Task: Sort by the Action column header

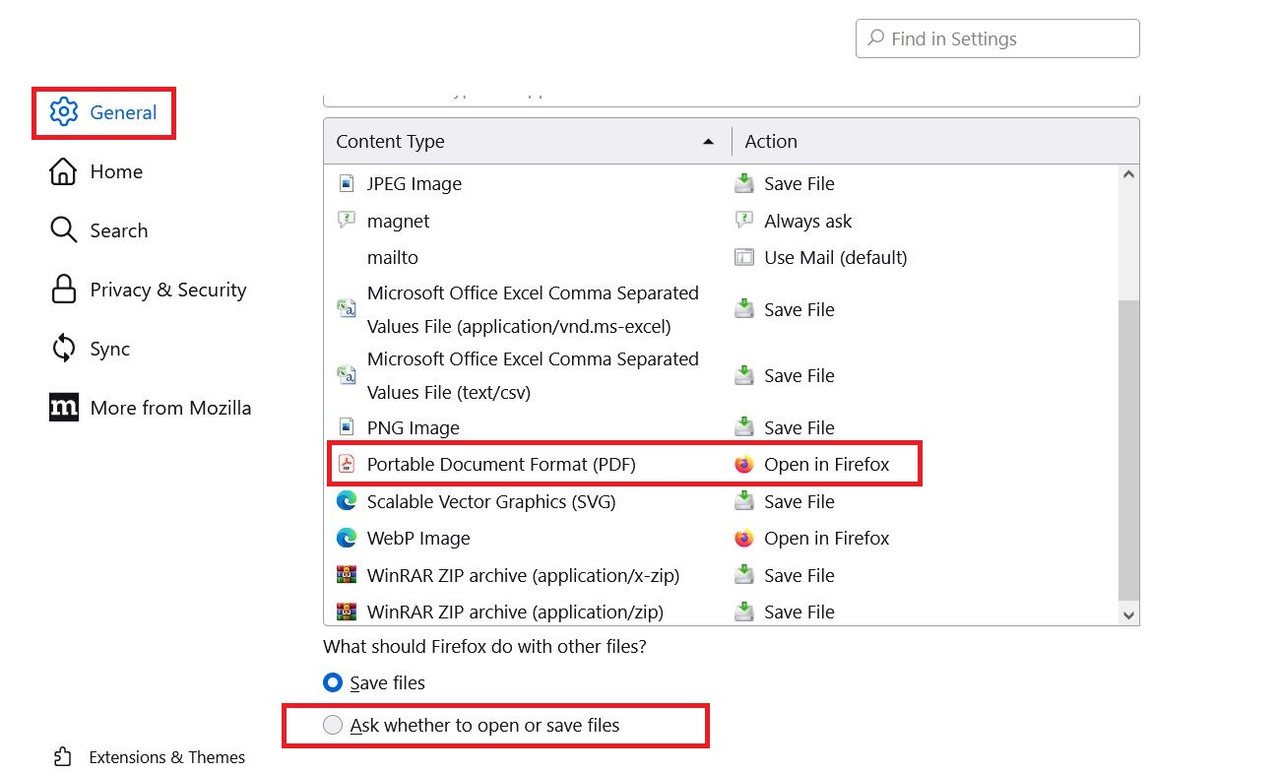Action: (x=935, y=141)
